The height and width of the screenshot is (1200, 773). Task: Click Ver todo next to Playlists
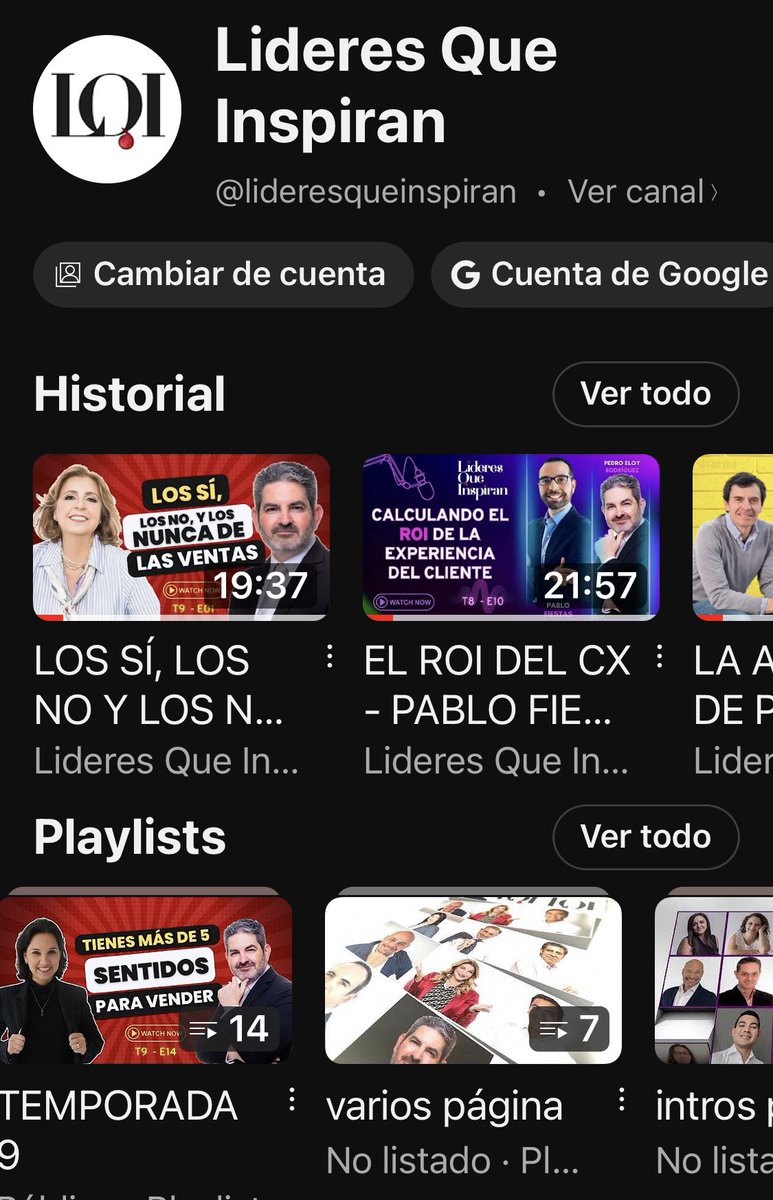646,836
